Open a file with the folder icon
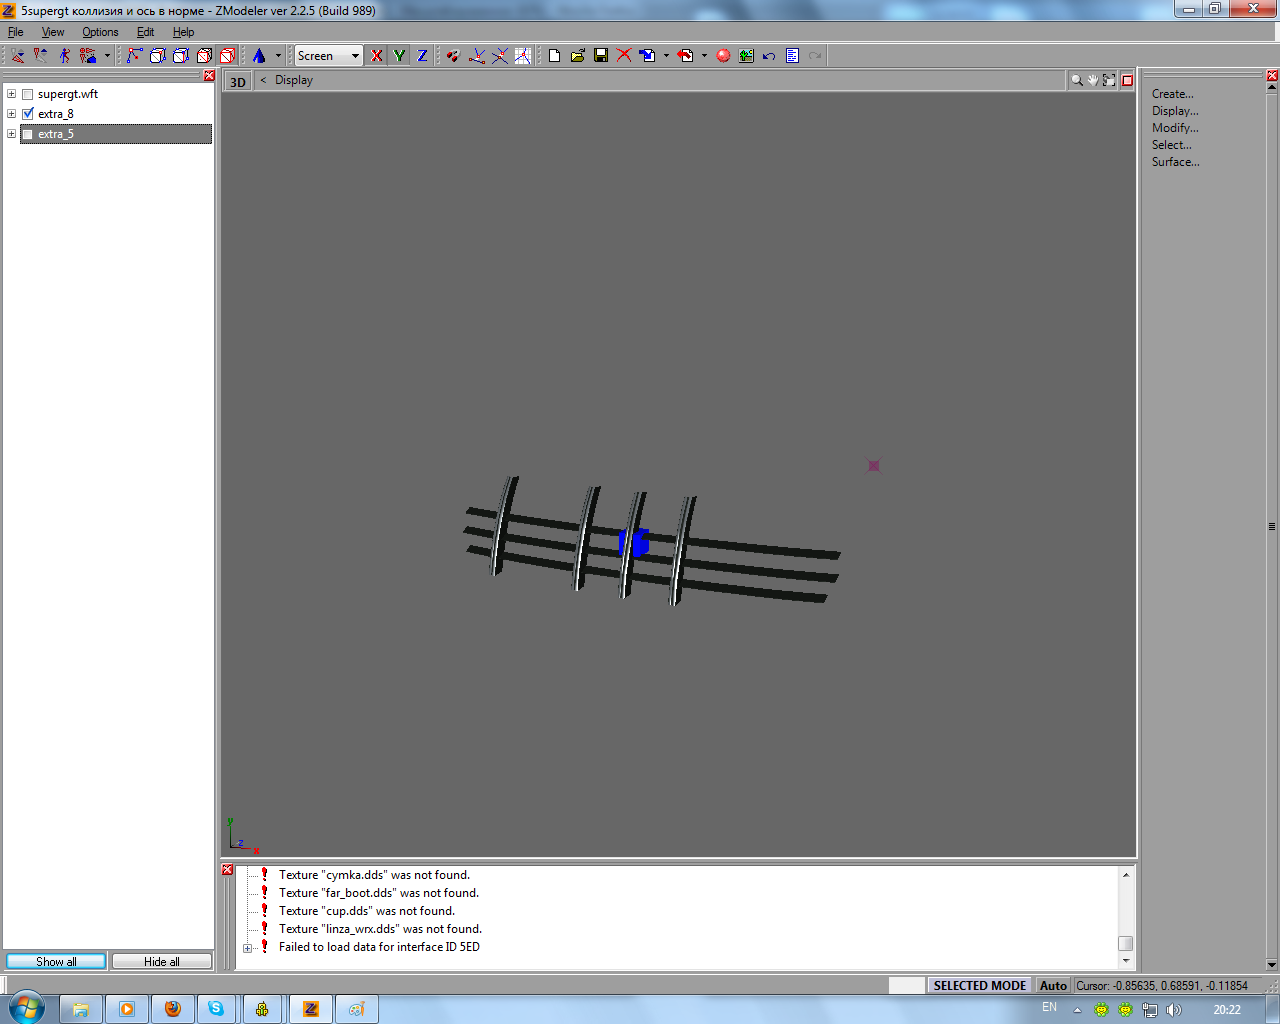Viewport: 1280px width, 1024px height. [577, 56]
